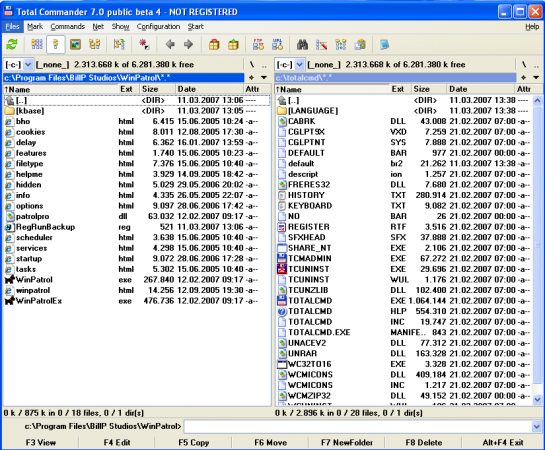Click the thumbnail picture view toolbar icon

tap(75, 44)
